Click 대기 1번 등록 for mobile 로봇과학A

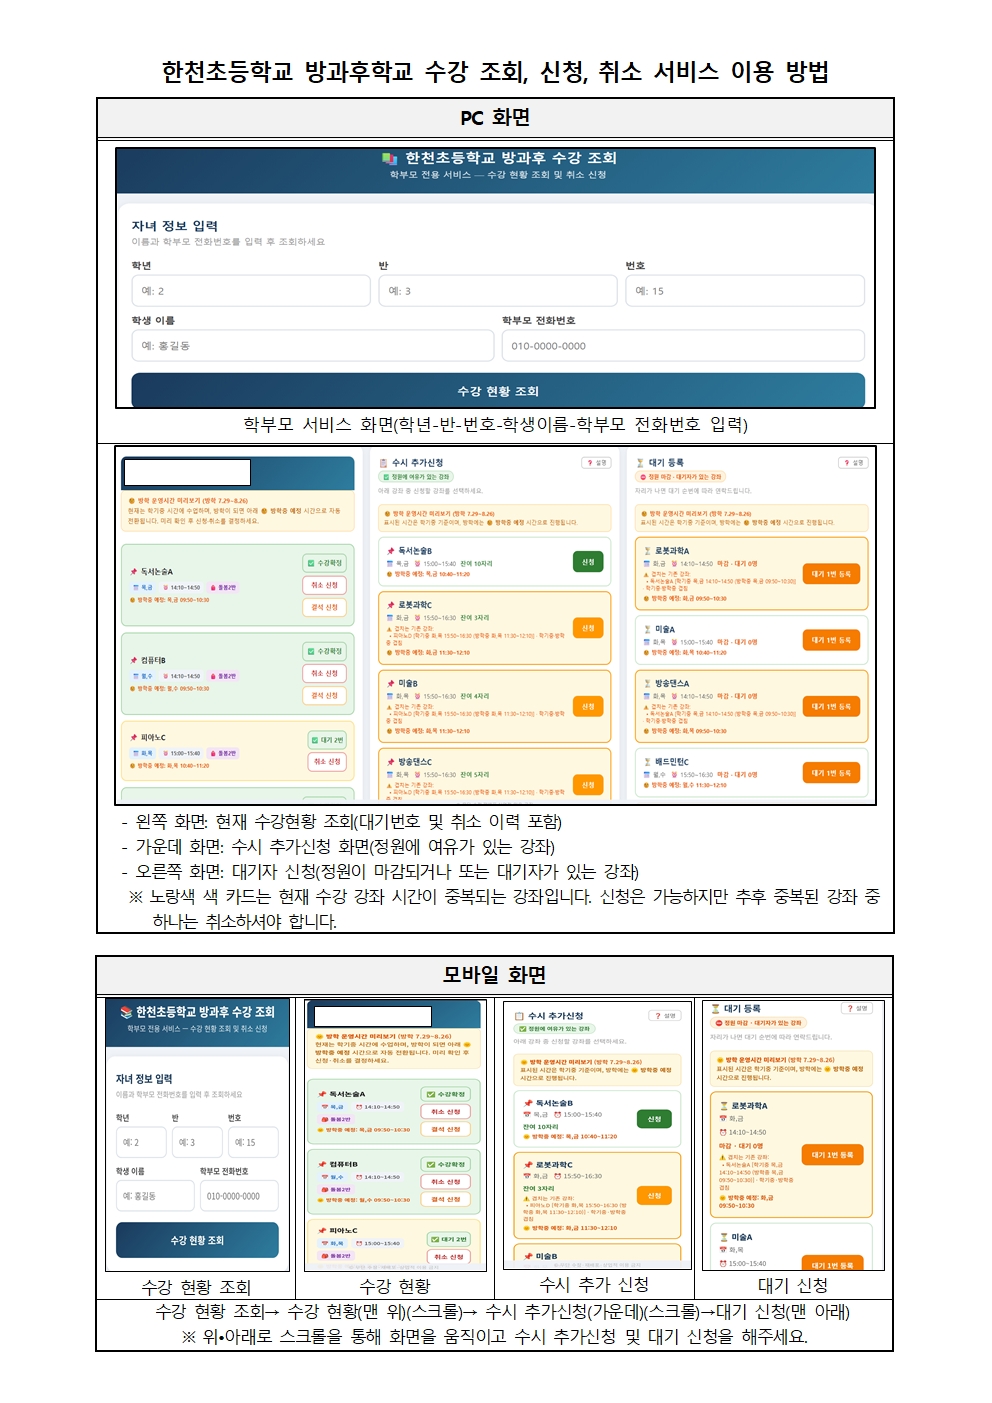[x=832, y=1155]
